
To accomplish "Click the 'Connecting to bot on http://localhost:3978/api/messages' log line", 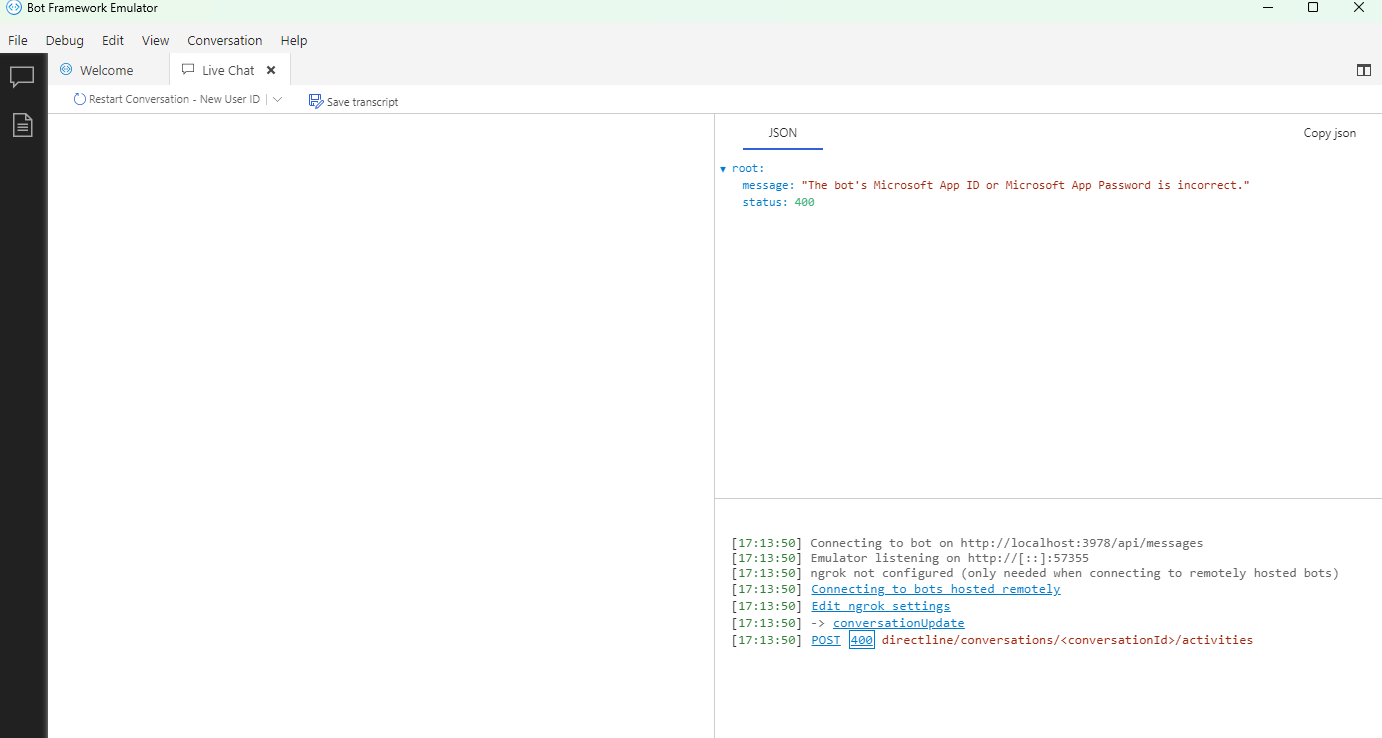I will (1007, 543).
